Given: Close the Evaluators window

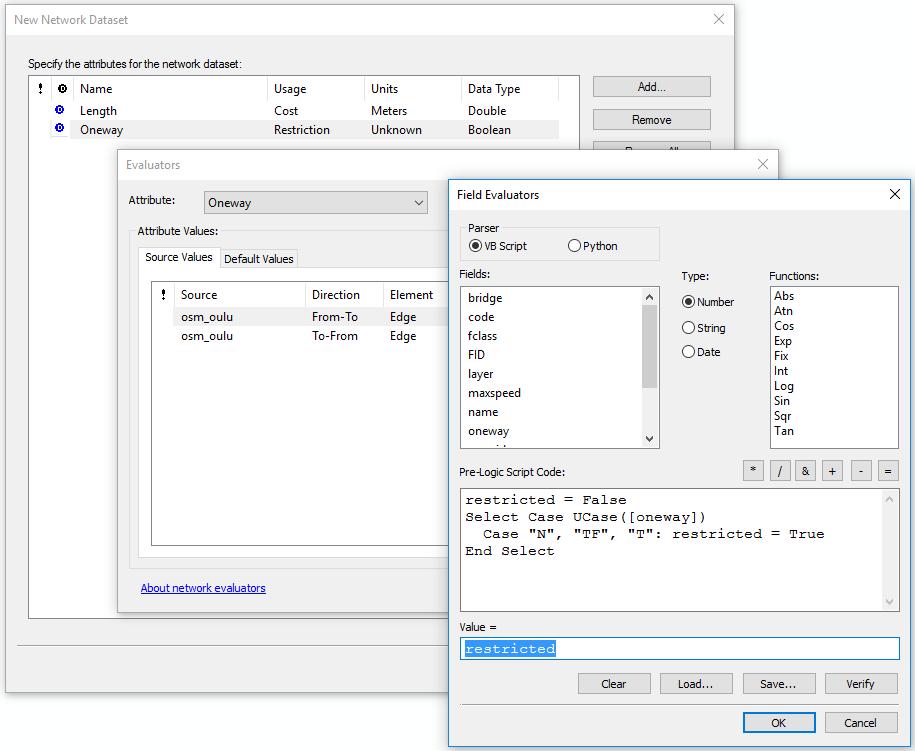Looking at the screenshot, I should point(763,164).
